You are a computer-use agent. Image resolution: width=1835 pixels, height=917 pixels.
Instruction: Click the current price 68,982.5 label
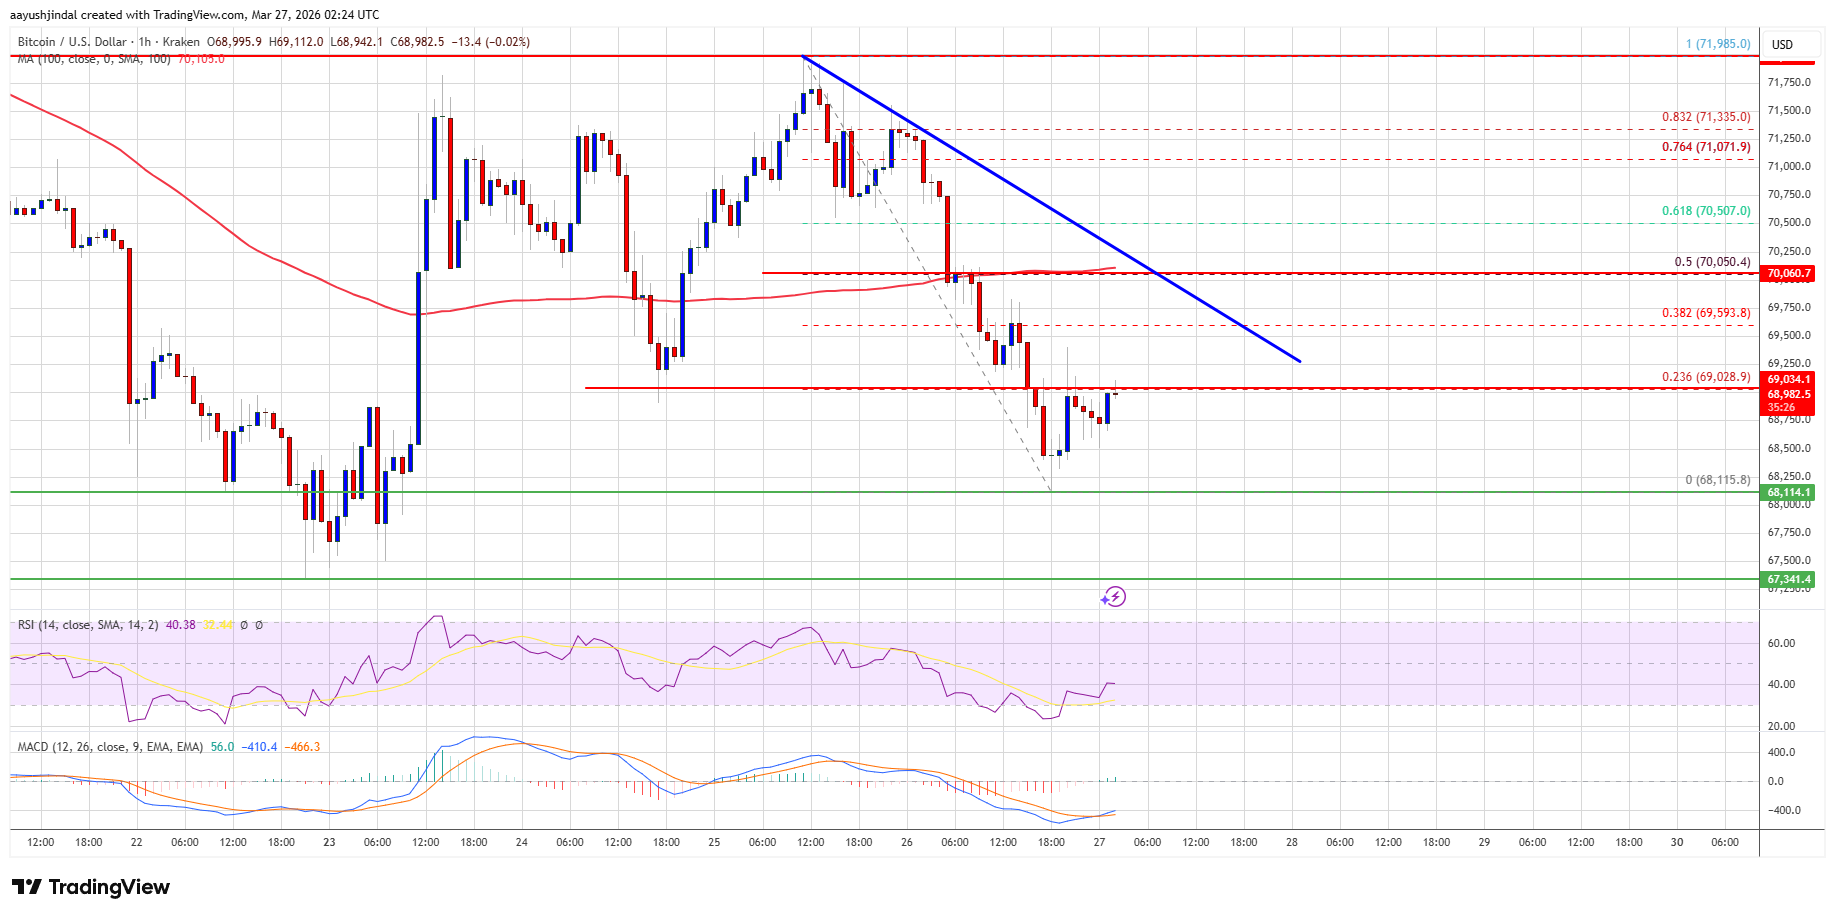[x=1789, y=394]
